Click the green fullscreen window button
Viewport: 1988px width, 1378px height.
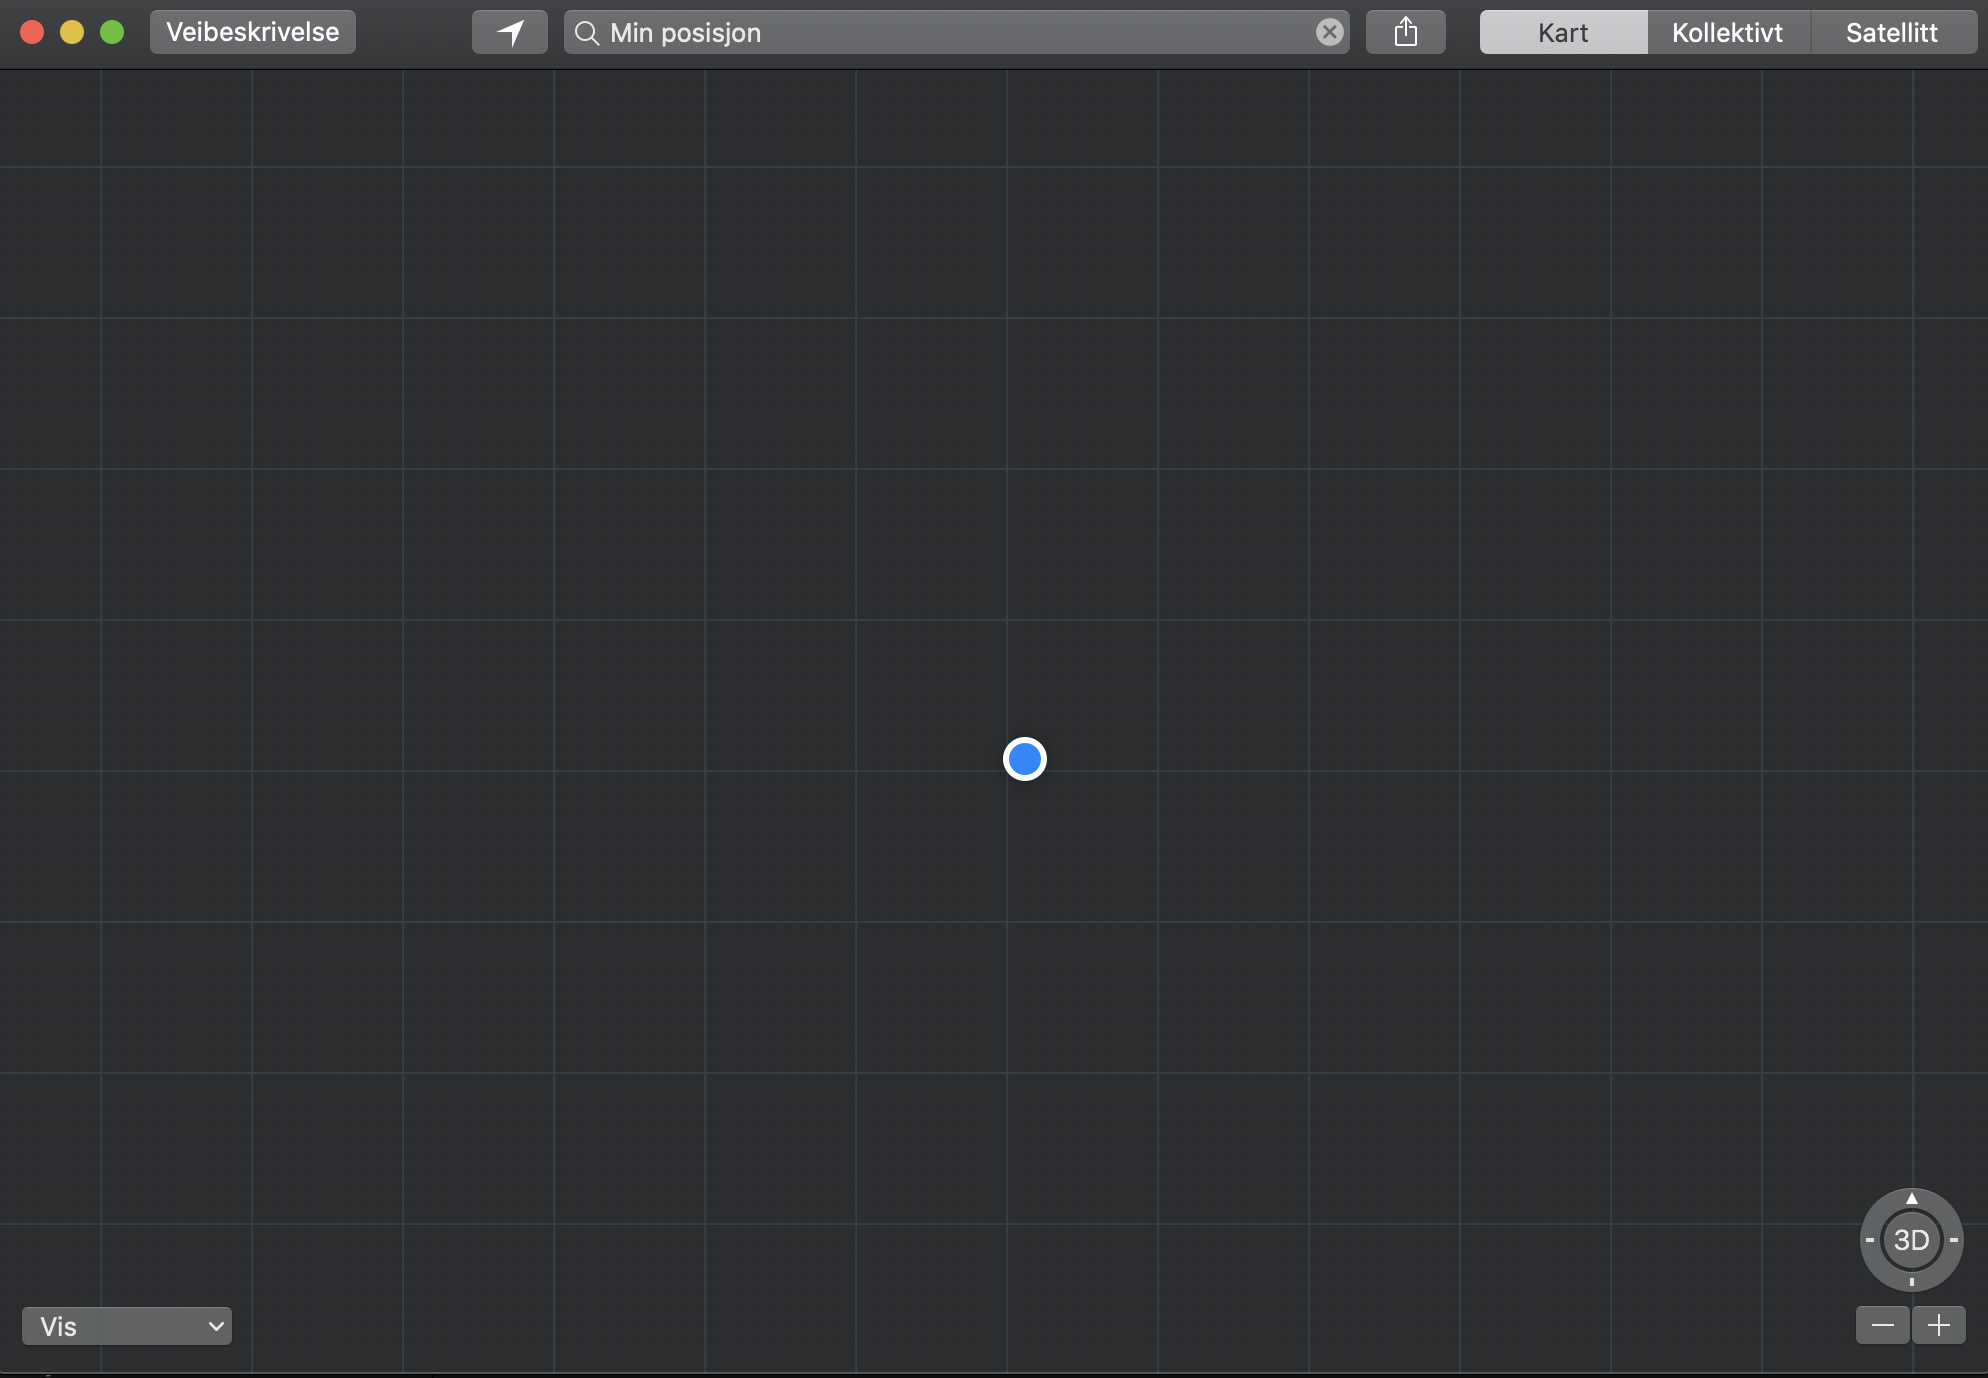(x=112, y=32)
